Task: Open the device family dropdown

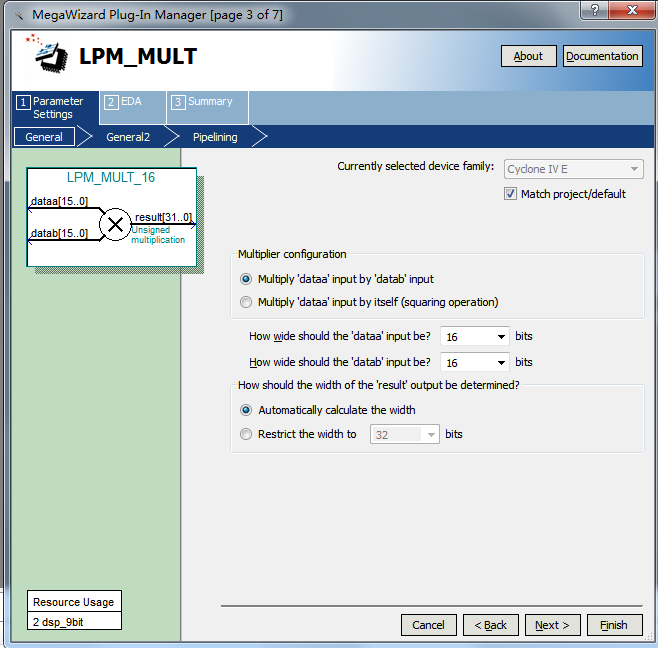Action: (x=573, y=169)
